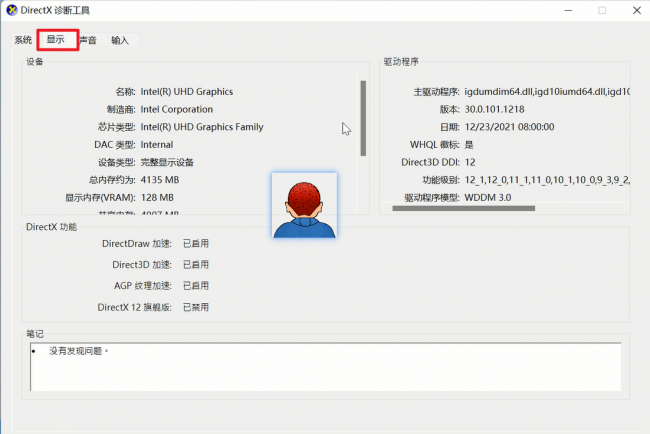The width and height of the screenshot is (650, 434).
Task: Click the 驱动程序模型 label
Action: coord(432,197)
